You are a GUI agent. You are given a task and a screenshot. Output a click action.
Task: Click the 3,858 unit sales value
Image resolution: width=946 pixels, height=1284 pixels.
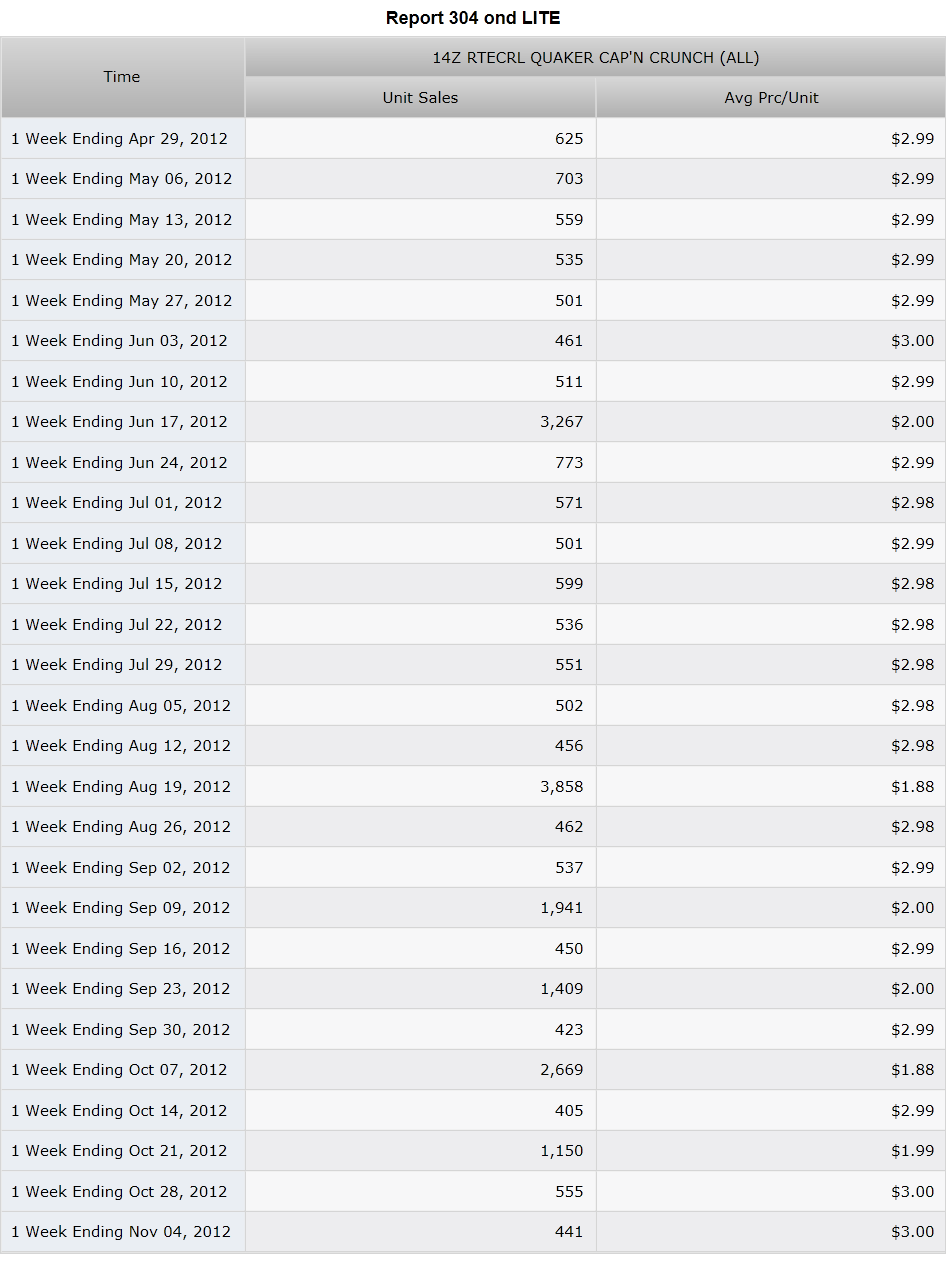(x=562, y=787)
